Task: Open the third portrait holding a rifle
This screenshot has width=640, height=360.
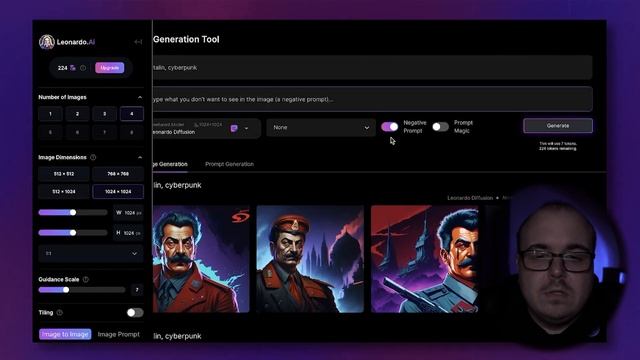Action: click(x=424, y=259)
